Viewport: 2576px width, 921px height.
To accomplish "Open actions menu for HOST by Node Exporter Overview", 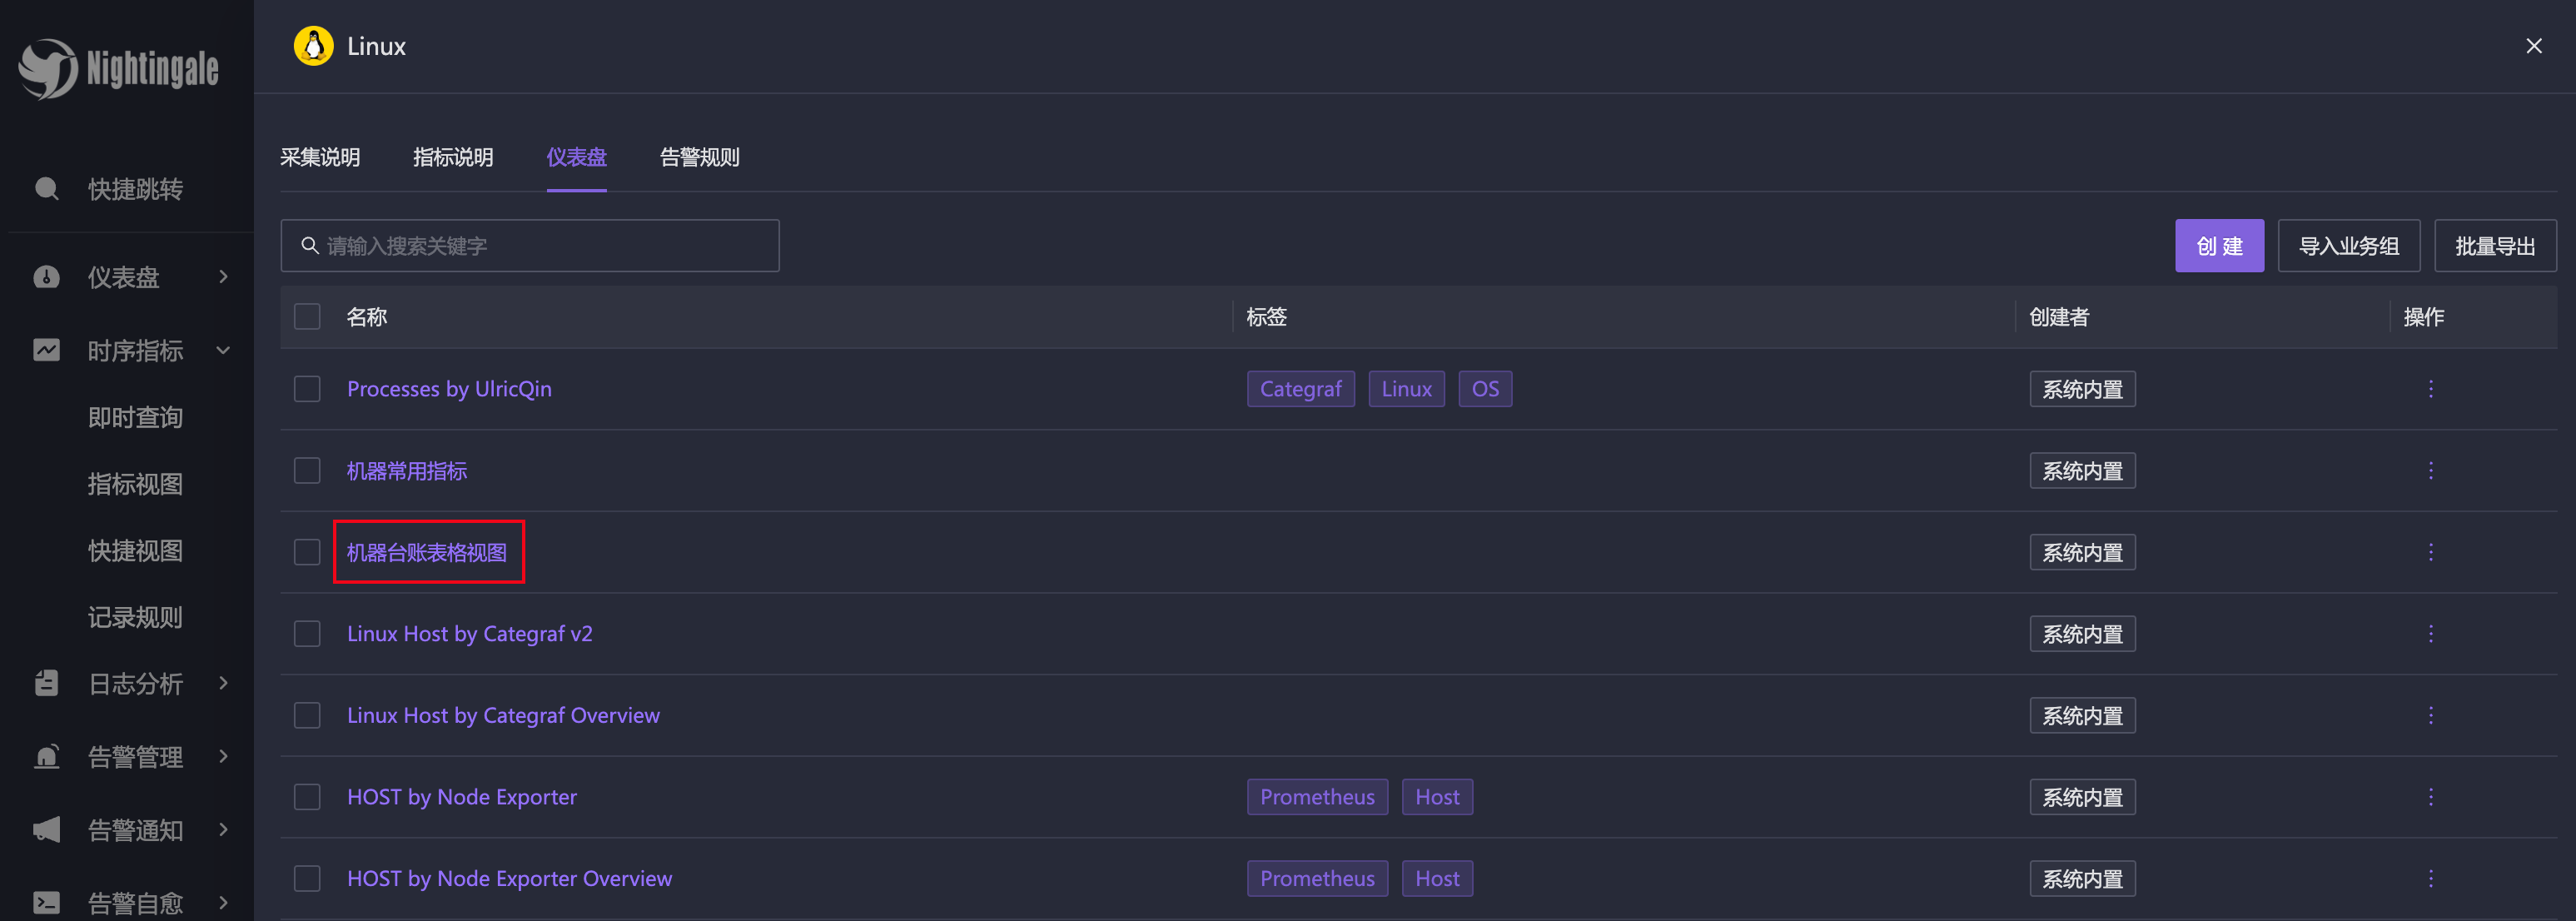I will point(2430,878).
